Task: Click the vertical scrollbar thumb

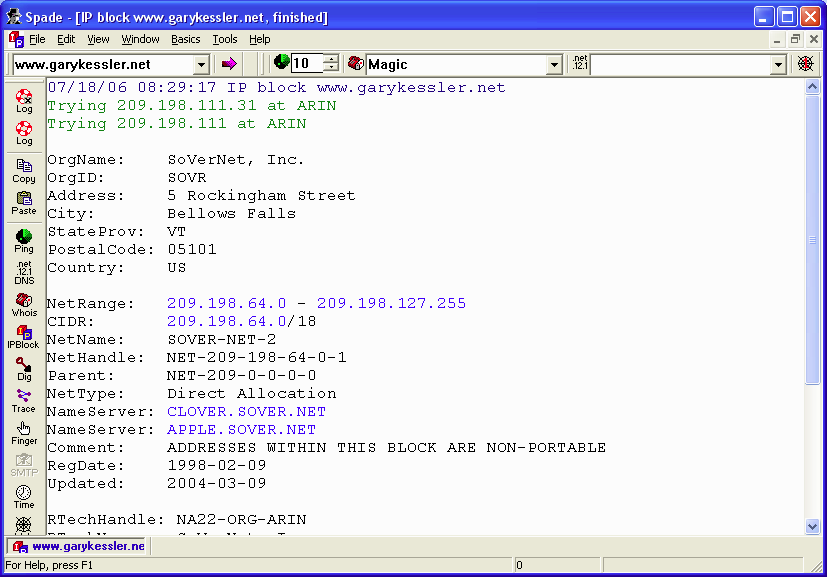Action: pyautogui.click(x=812, y=240)
